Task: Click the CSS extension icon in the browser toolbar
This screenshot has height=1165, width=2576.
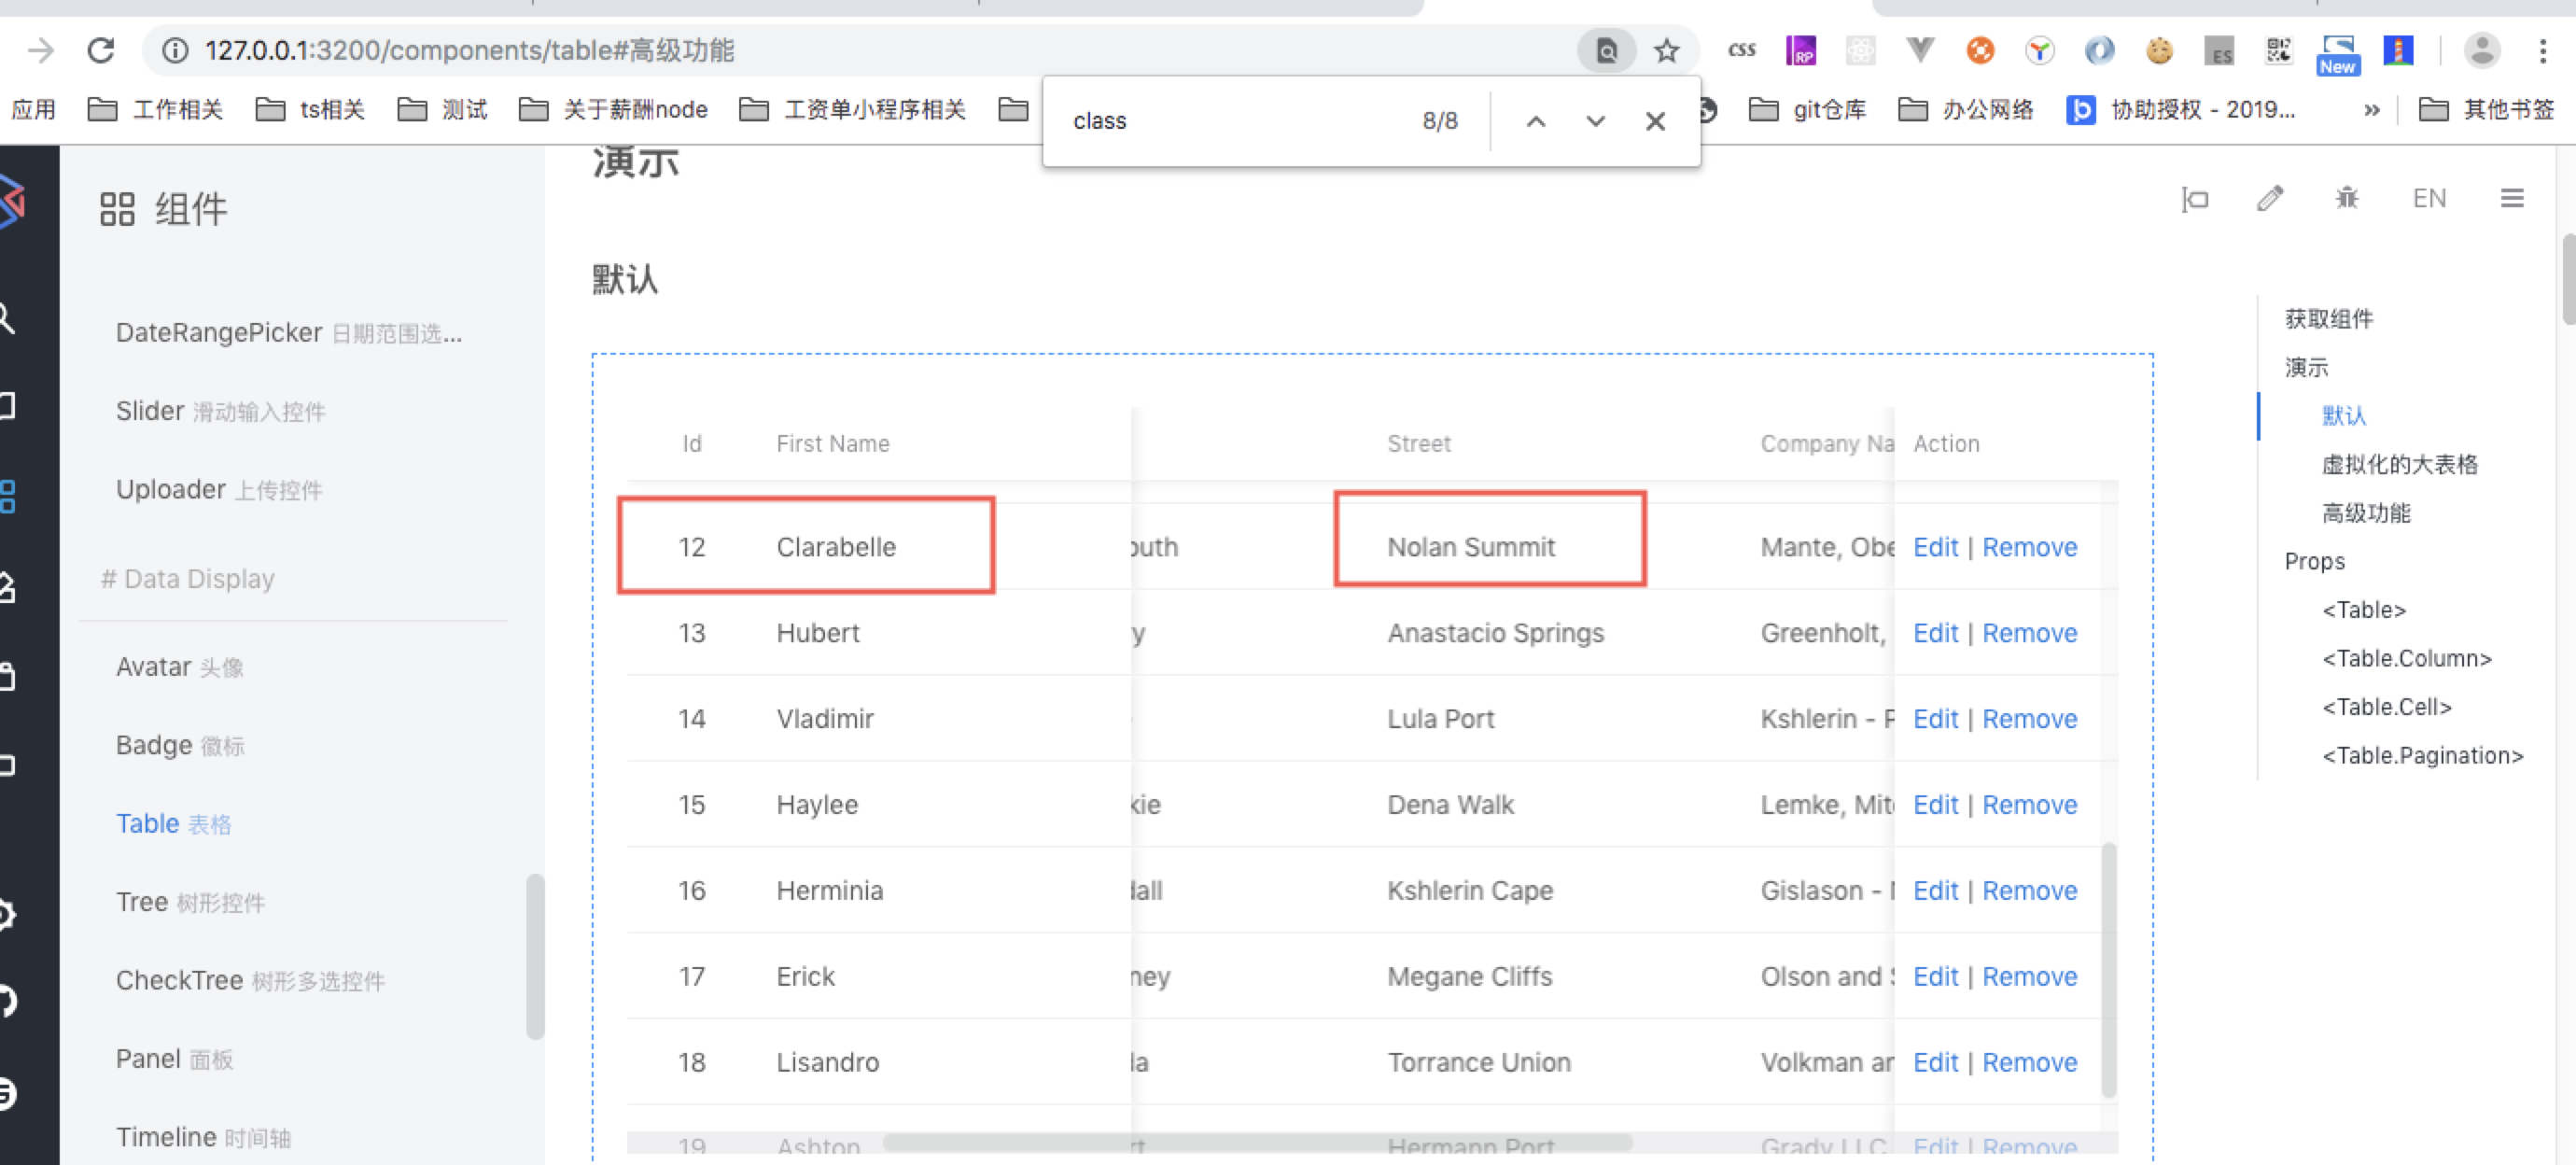Action: point(1742,49)
